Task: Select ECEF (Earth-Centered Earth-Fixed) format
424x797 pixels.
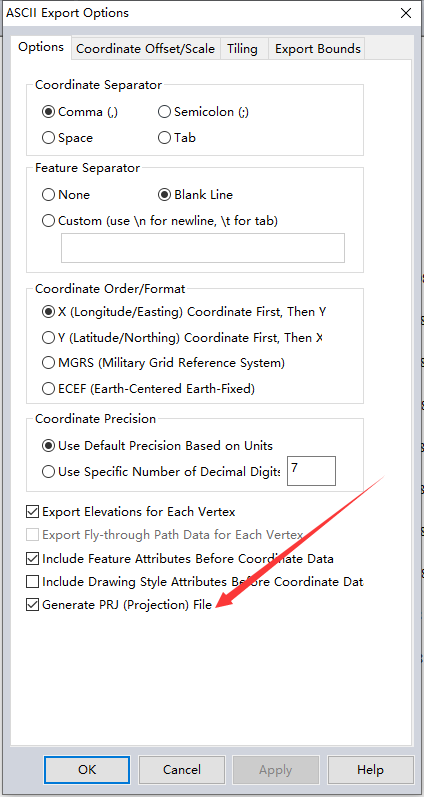Action: click(148, 389)
